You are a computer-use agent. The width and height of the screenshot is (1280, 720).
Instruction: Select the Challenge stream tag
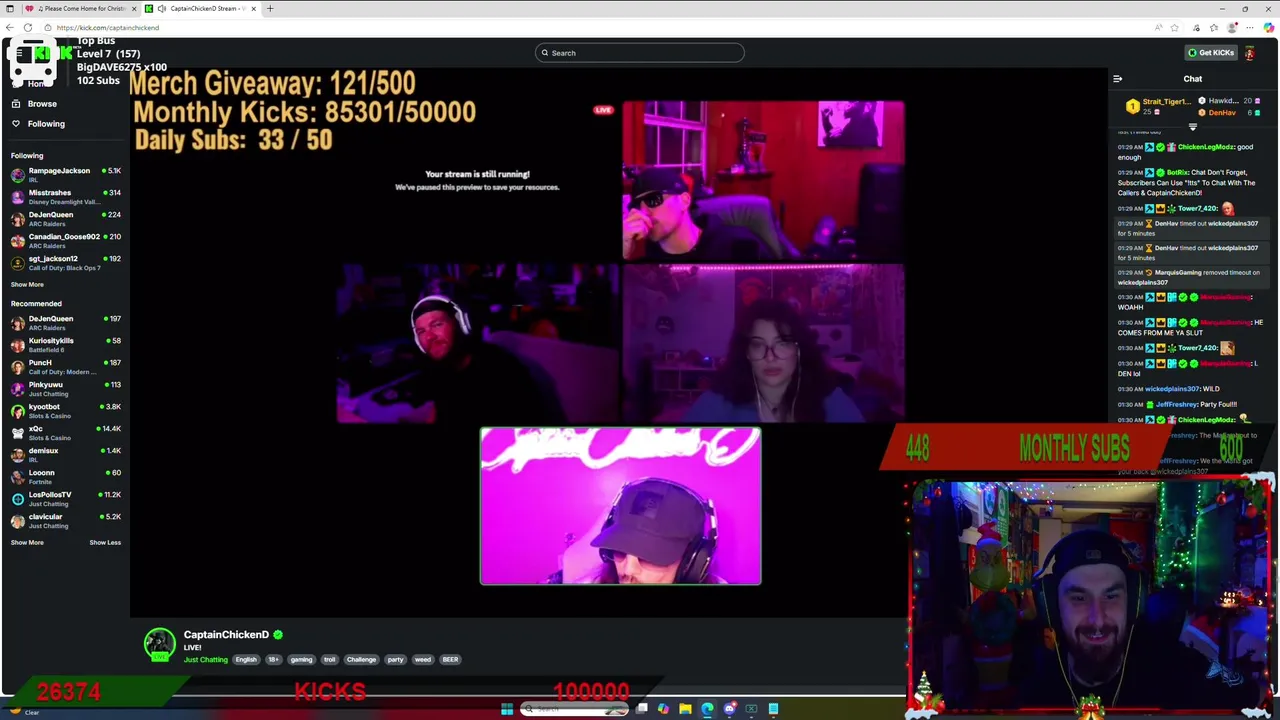(361, 659)
